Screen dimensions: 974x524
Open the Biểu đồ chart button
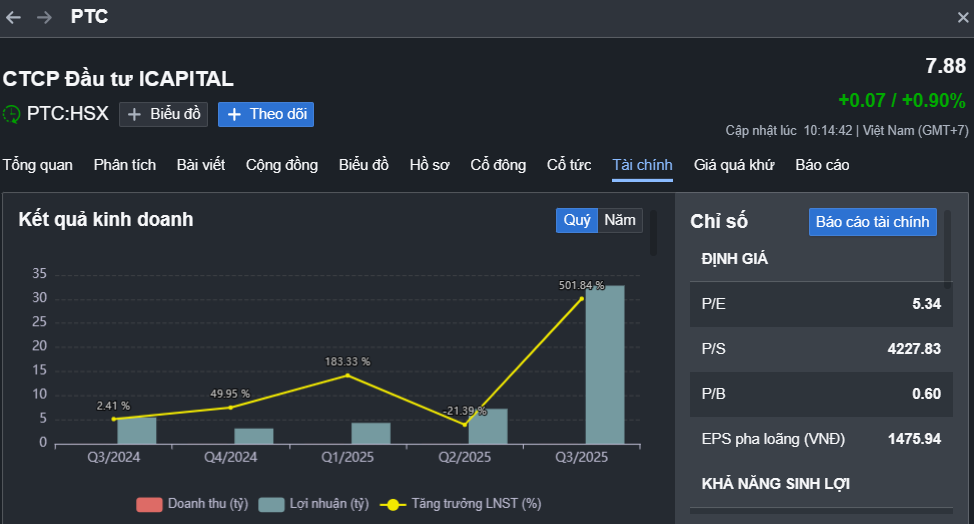[163, 114]
